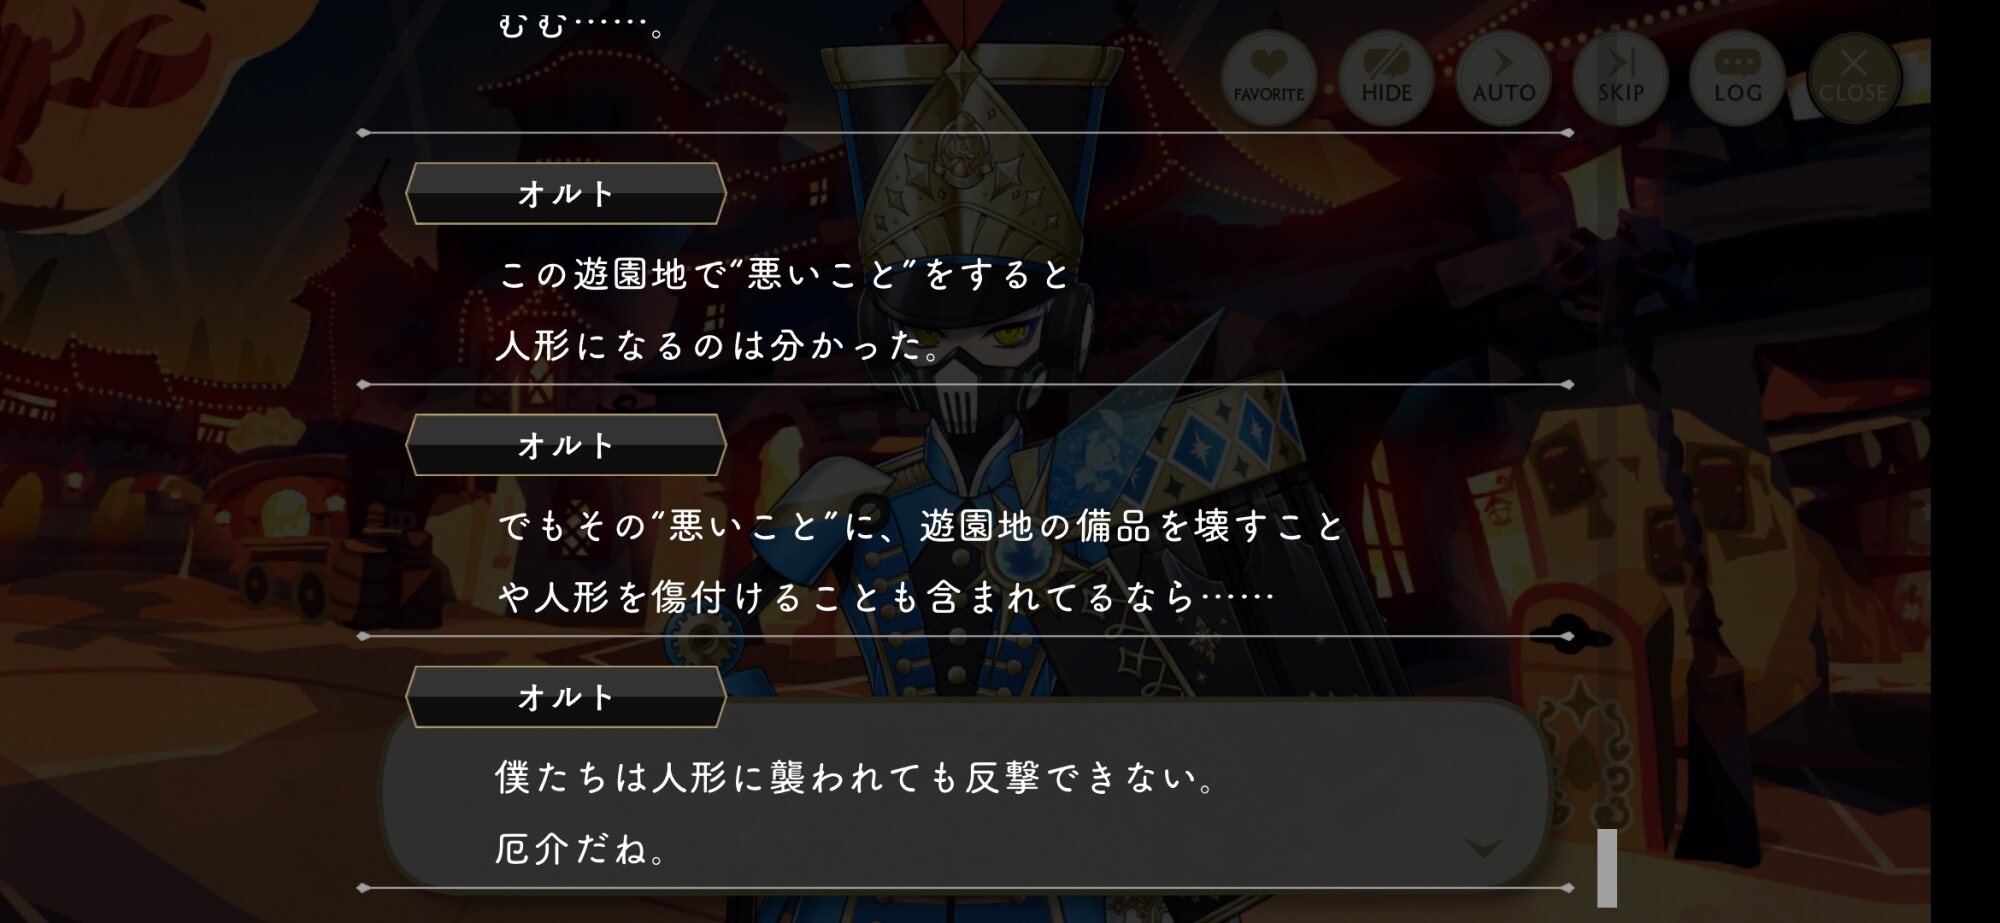
Task: Select the third オルト name plate
Action: pos(565,697)
